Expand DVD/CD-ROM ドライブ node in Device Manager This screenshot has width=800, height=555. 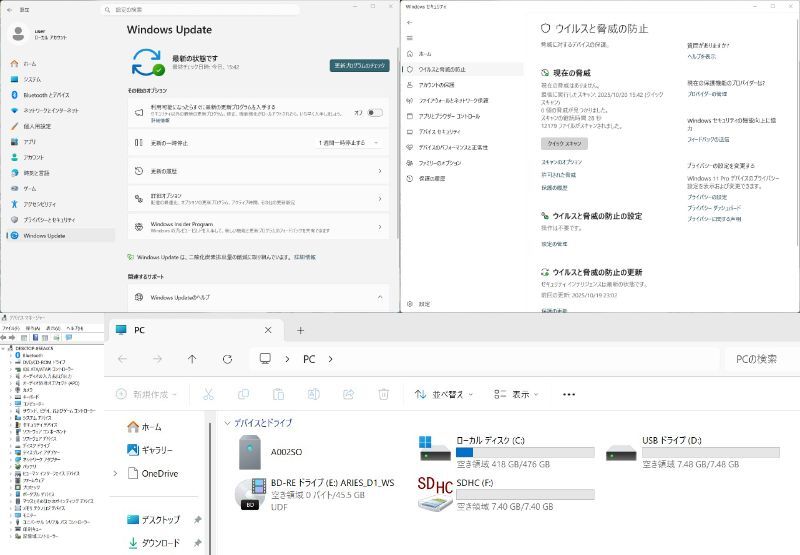point(11,362)
